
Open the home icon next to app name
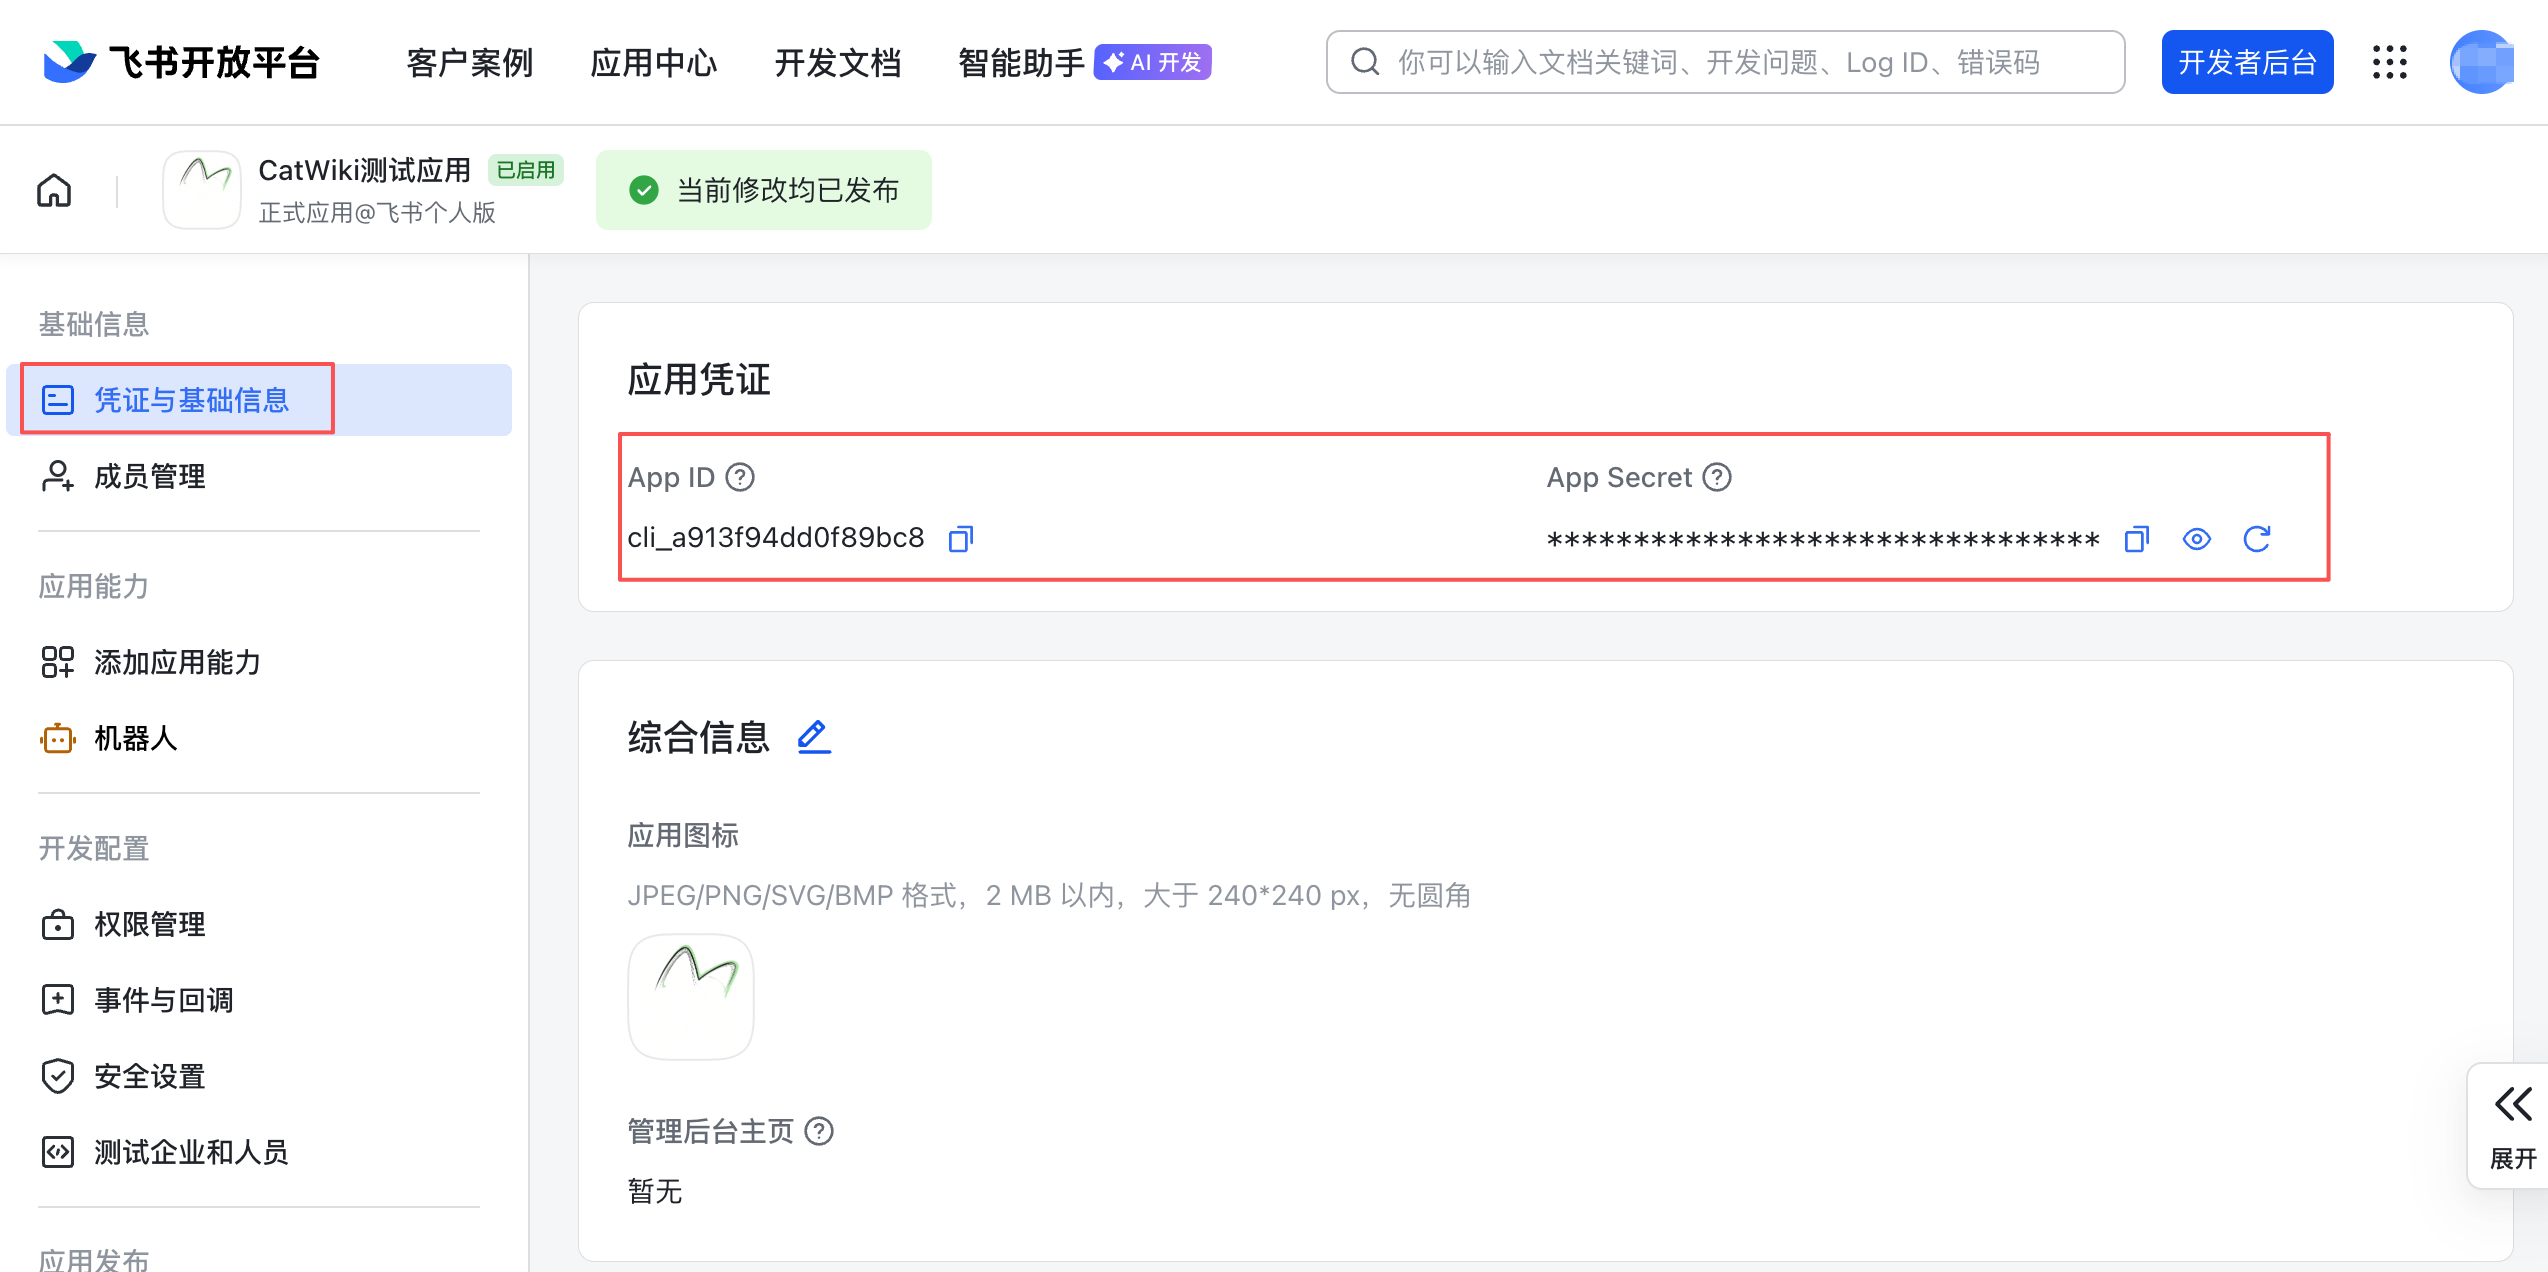pos(53,189)
